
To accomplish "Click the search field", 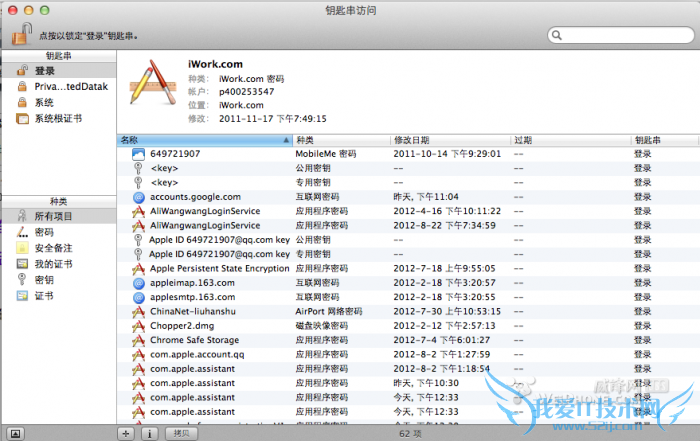I will [x=621, y=35].
